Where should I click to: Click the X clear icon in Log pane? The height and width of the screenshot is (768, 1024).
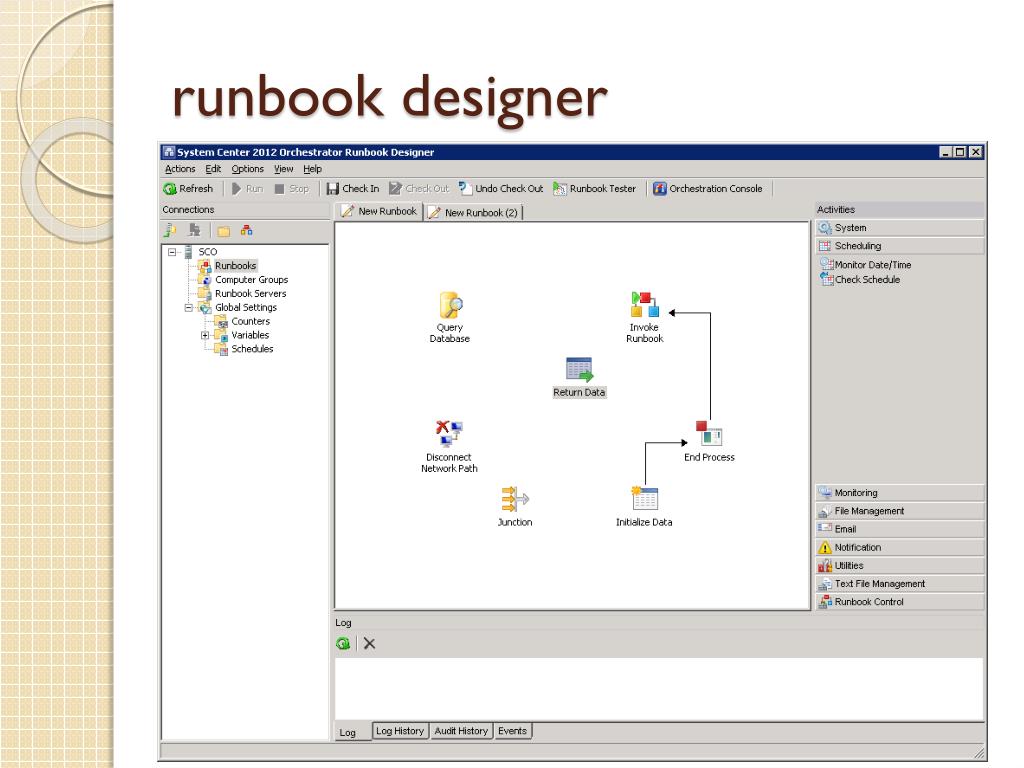pyautogui.click(x=370, y=643)
